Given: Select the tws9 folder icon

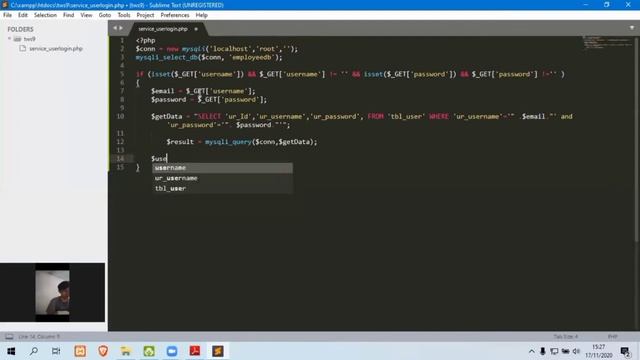Looking at the screenshot, I should 17,39.
